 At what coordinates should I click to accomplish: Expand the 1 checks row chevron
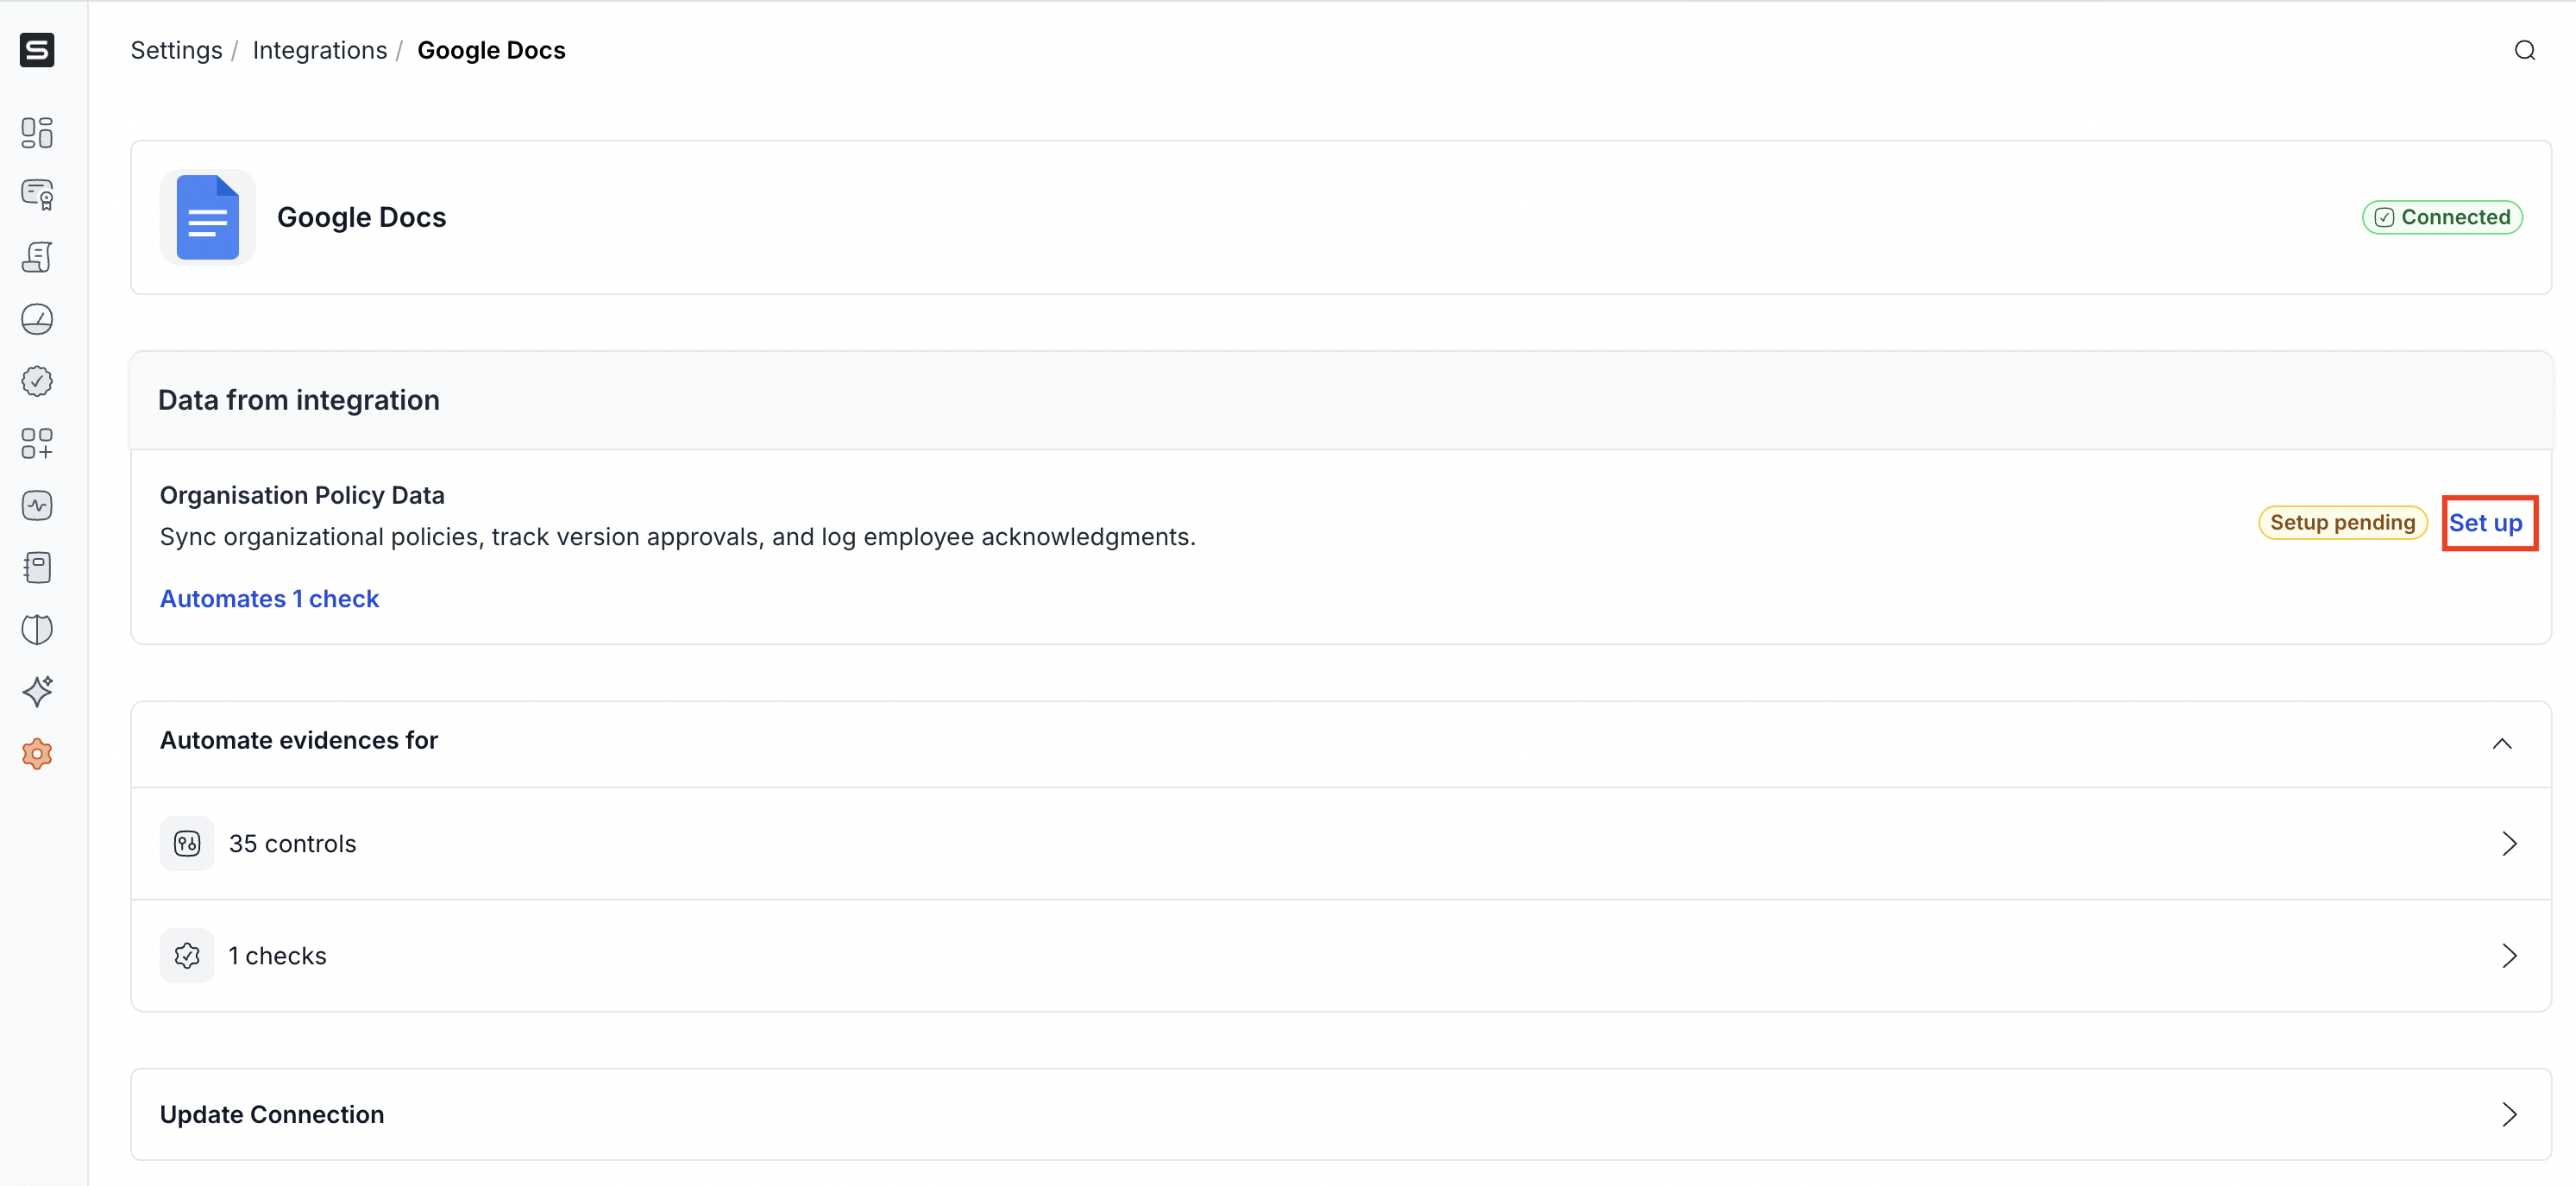click(2508, 955)
